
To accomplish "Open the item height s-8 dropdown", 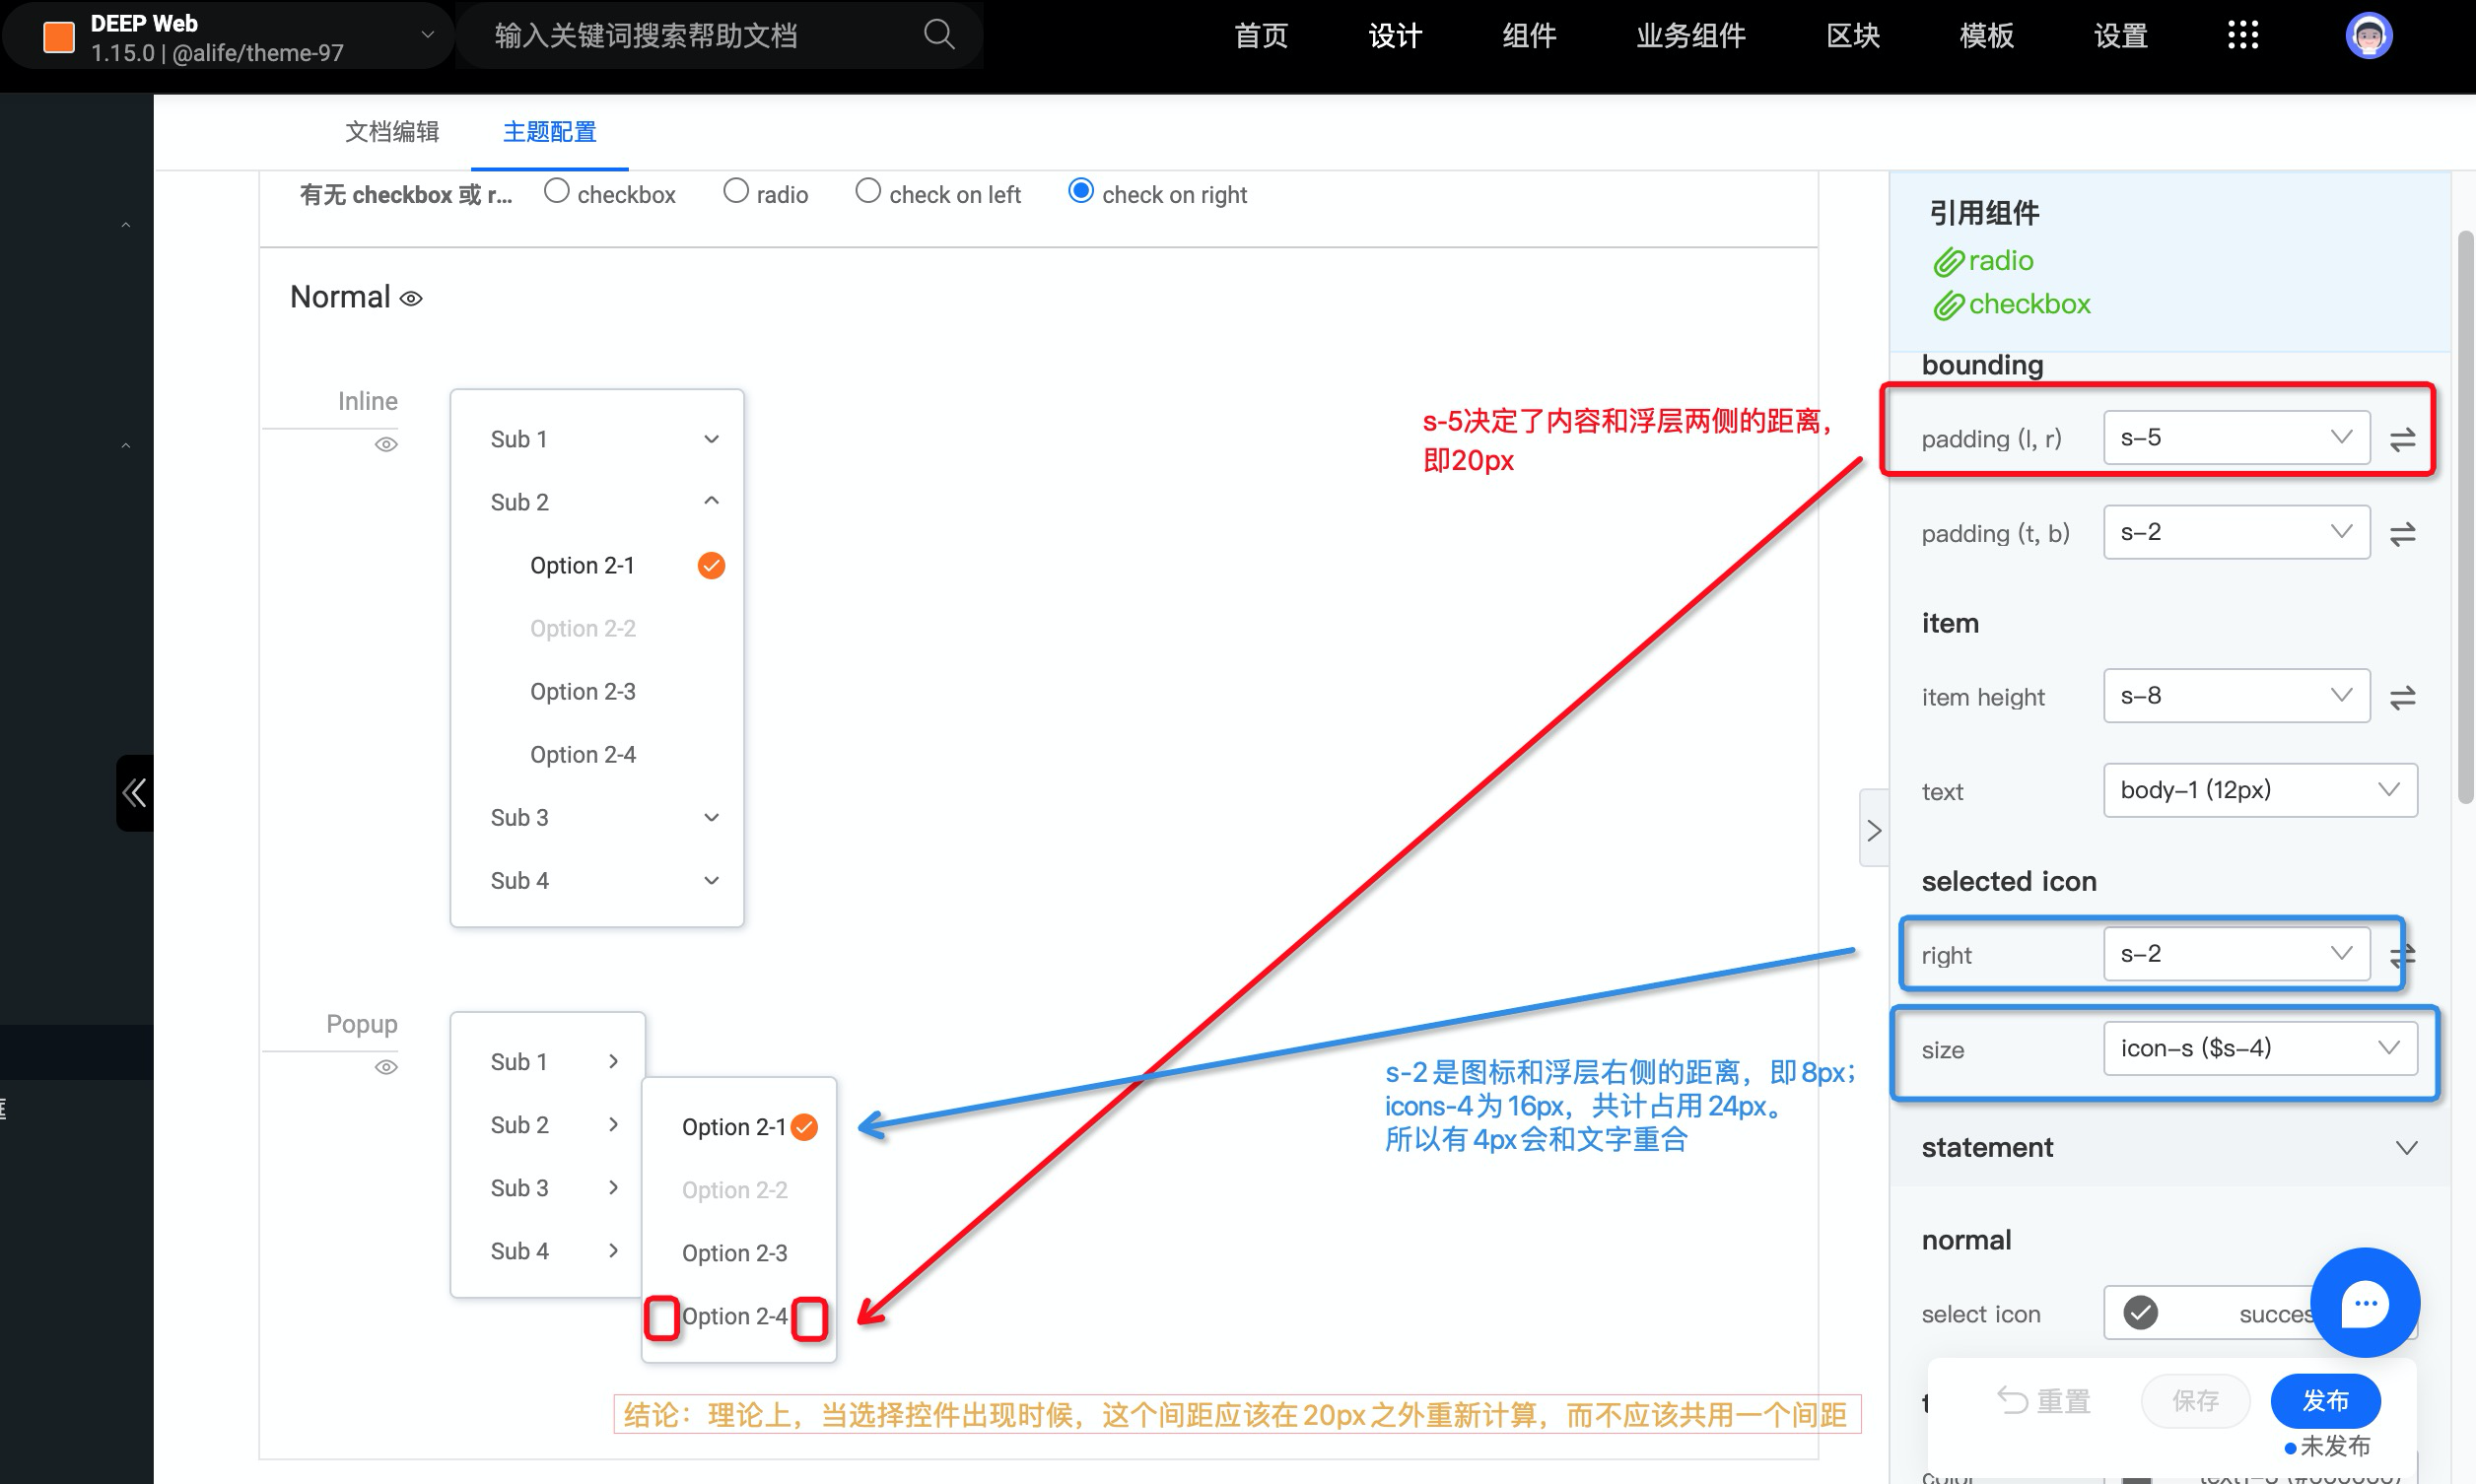I will tap(2235, 695).
